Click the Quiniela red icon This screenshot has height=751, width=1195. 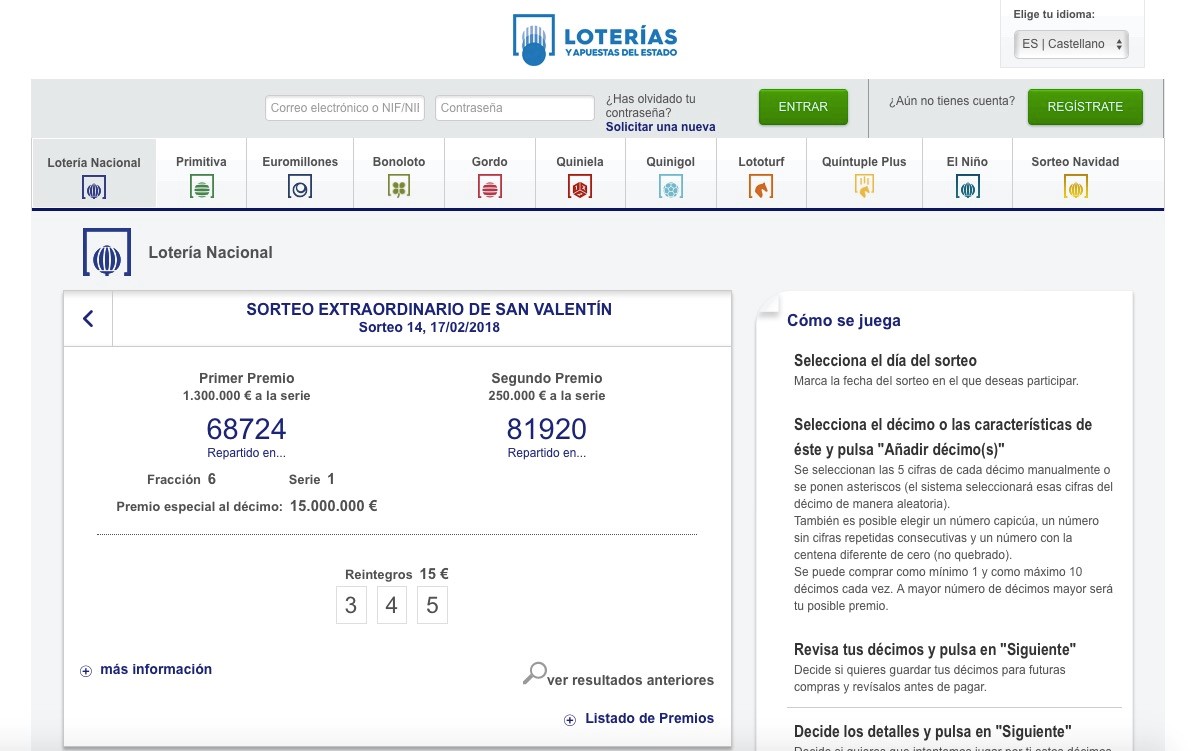pos(580,187)
